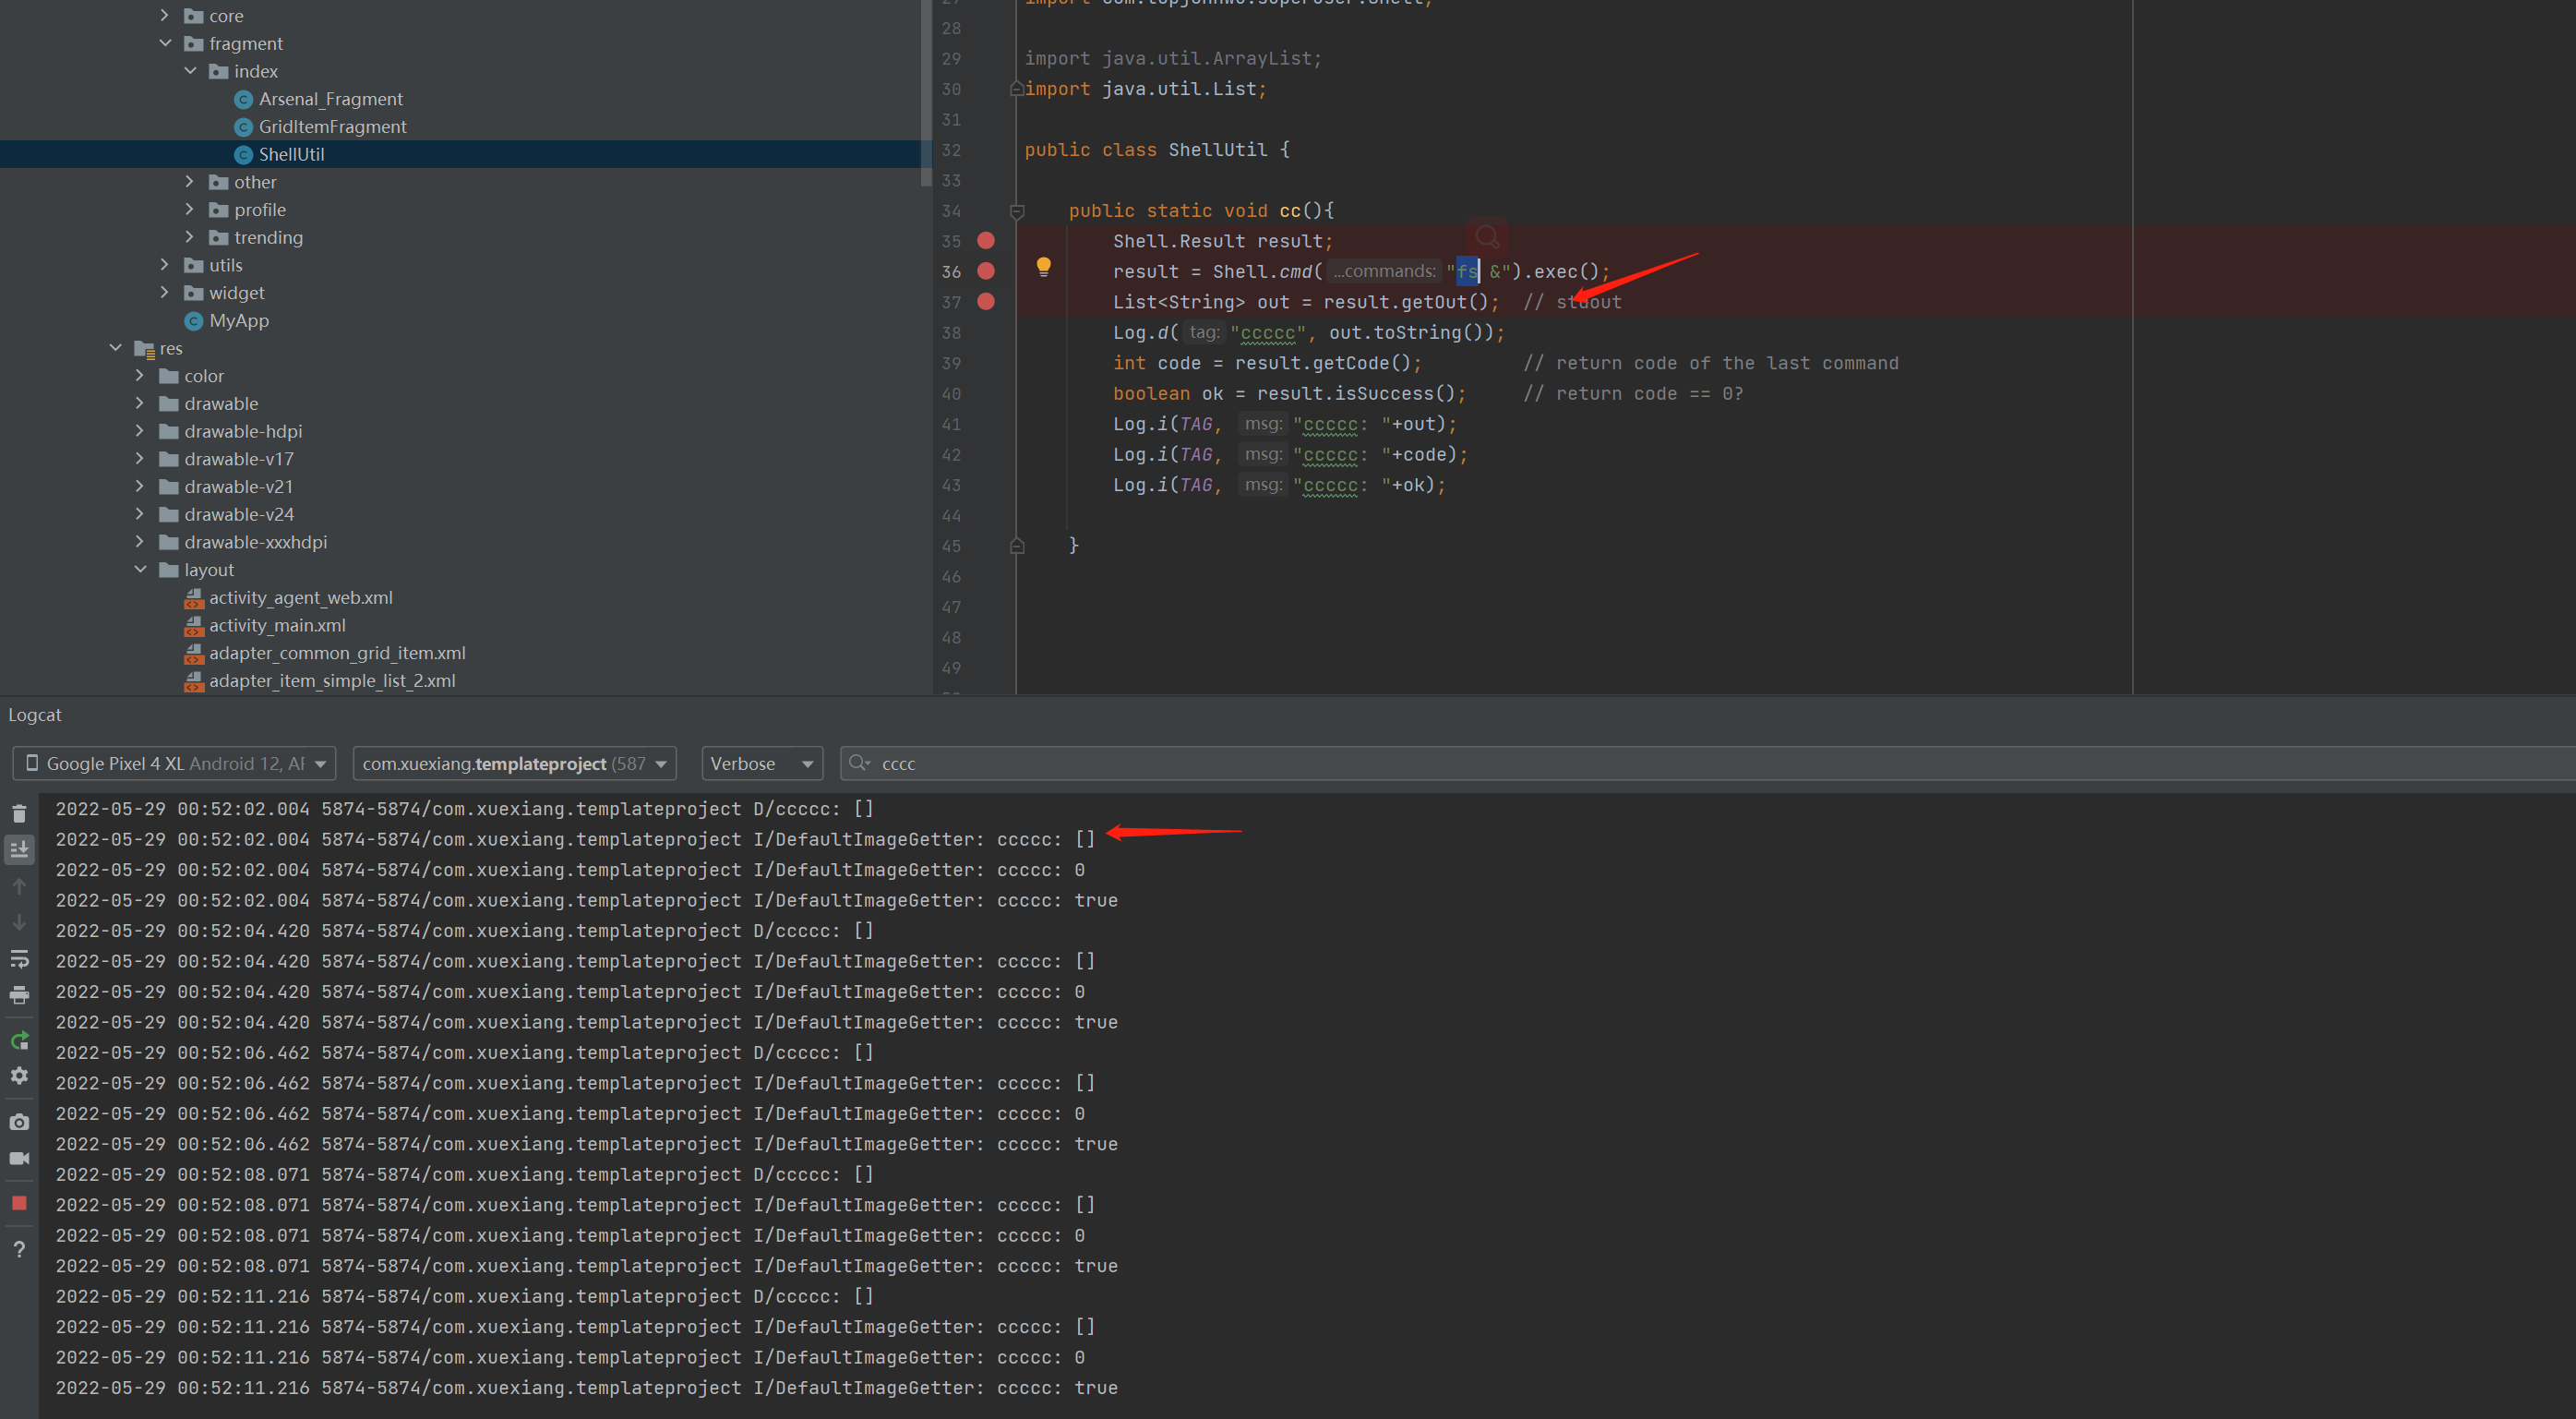Toggle the breakpoint on line 35
Image resolution: width=2576 pixels, height=1419 pixels.
tap(986, 240)
